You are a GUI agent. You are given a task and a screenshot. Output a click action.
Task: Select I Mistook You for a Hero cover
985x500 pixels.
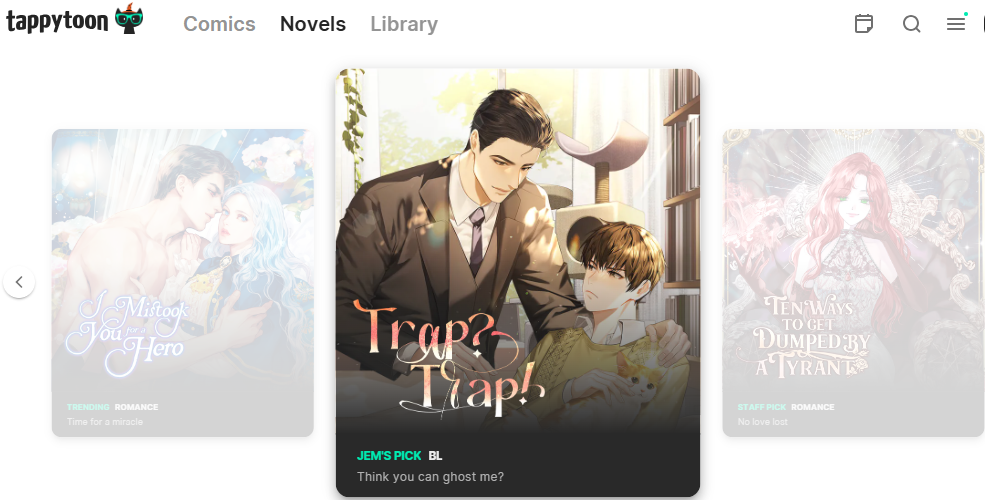(182, 261)
